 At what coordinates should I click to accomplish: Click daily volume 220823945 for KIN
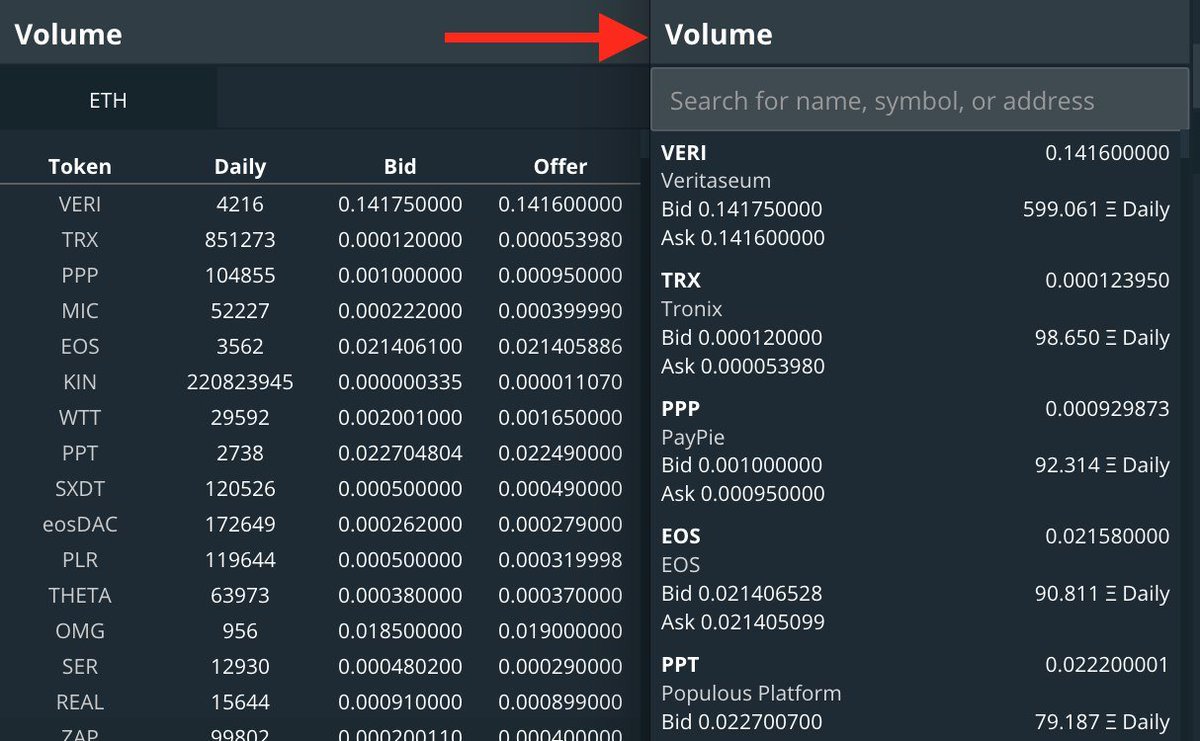(240, 382)
